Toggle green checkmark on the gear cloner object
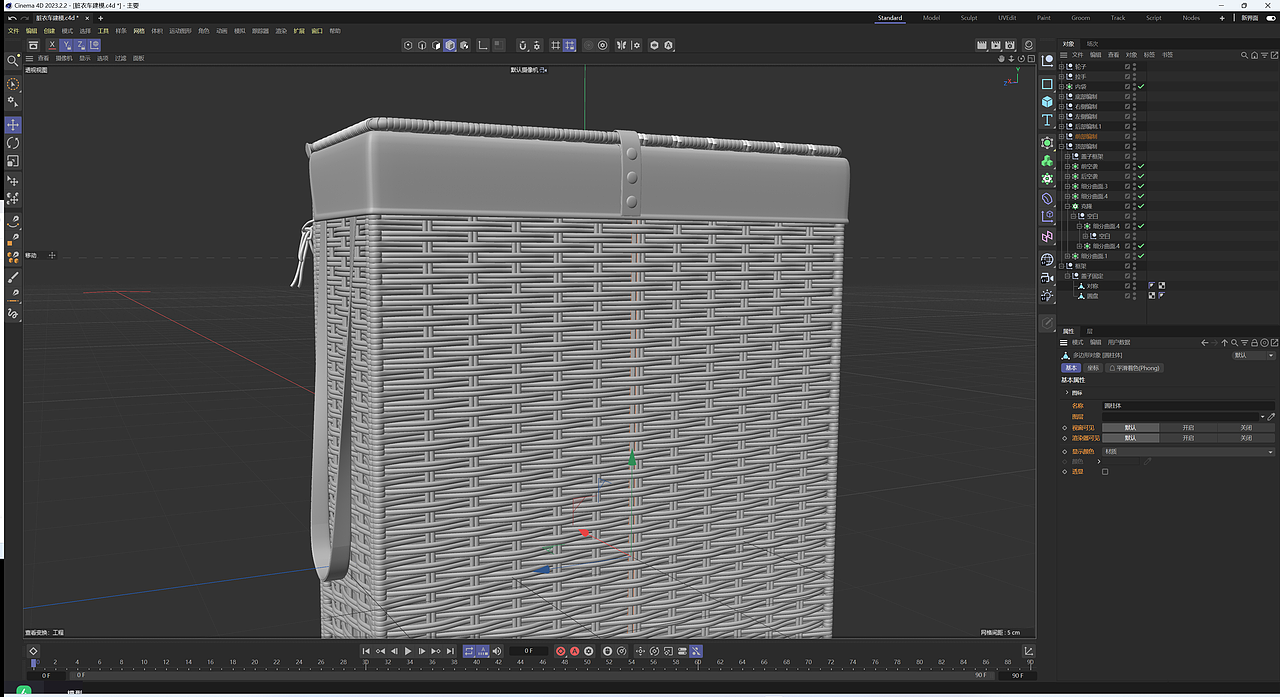 point(1141,206)
